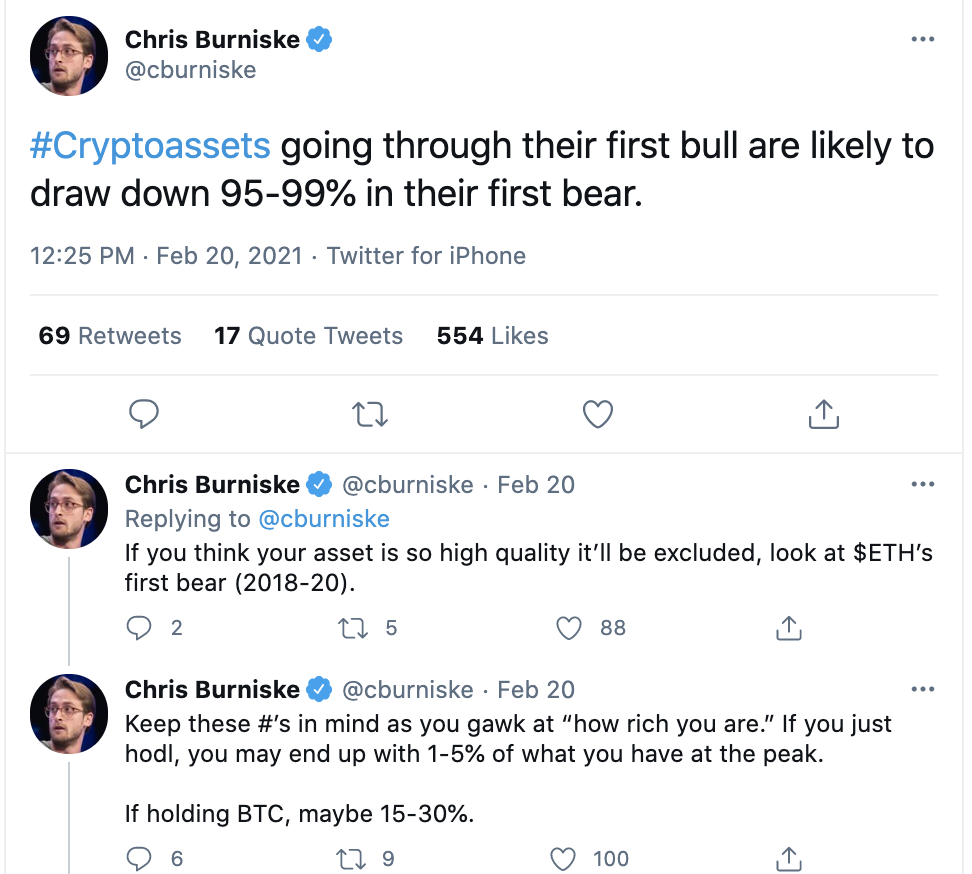Retweet the main Cryptoassets tweet
The height and width of the screenshot is (874, 972).
[x=371, y=413]
